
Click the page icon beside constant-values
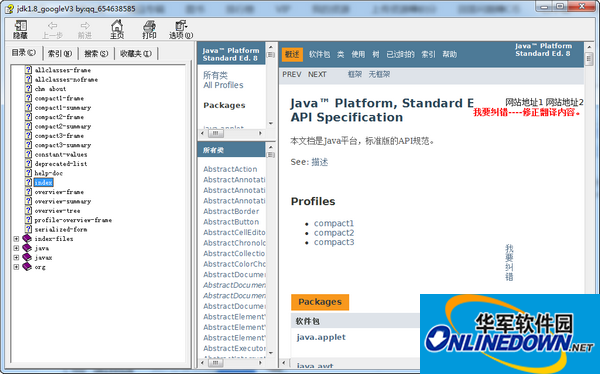28,154
